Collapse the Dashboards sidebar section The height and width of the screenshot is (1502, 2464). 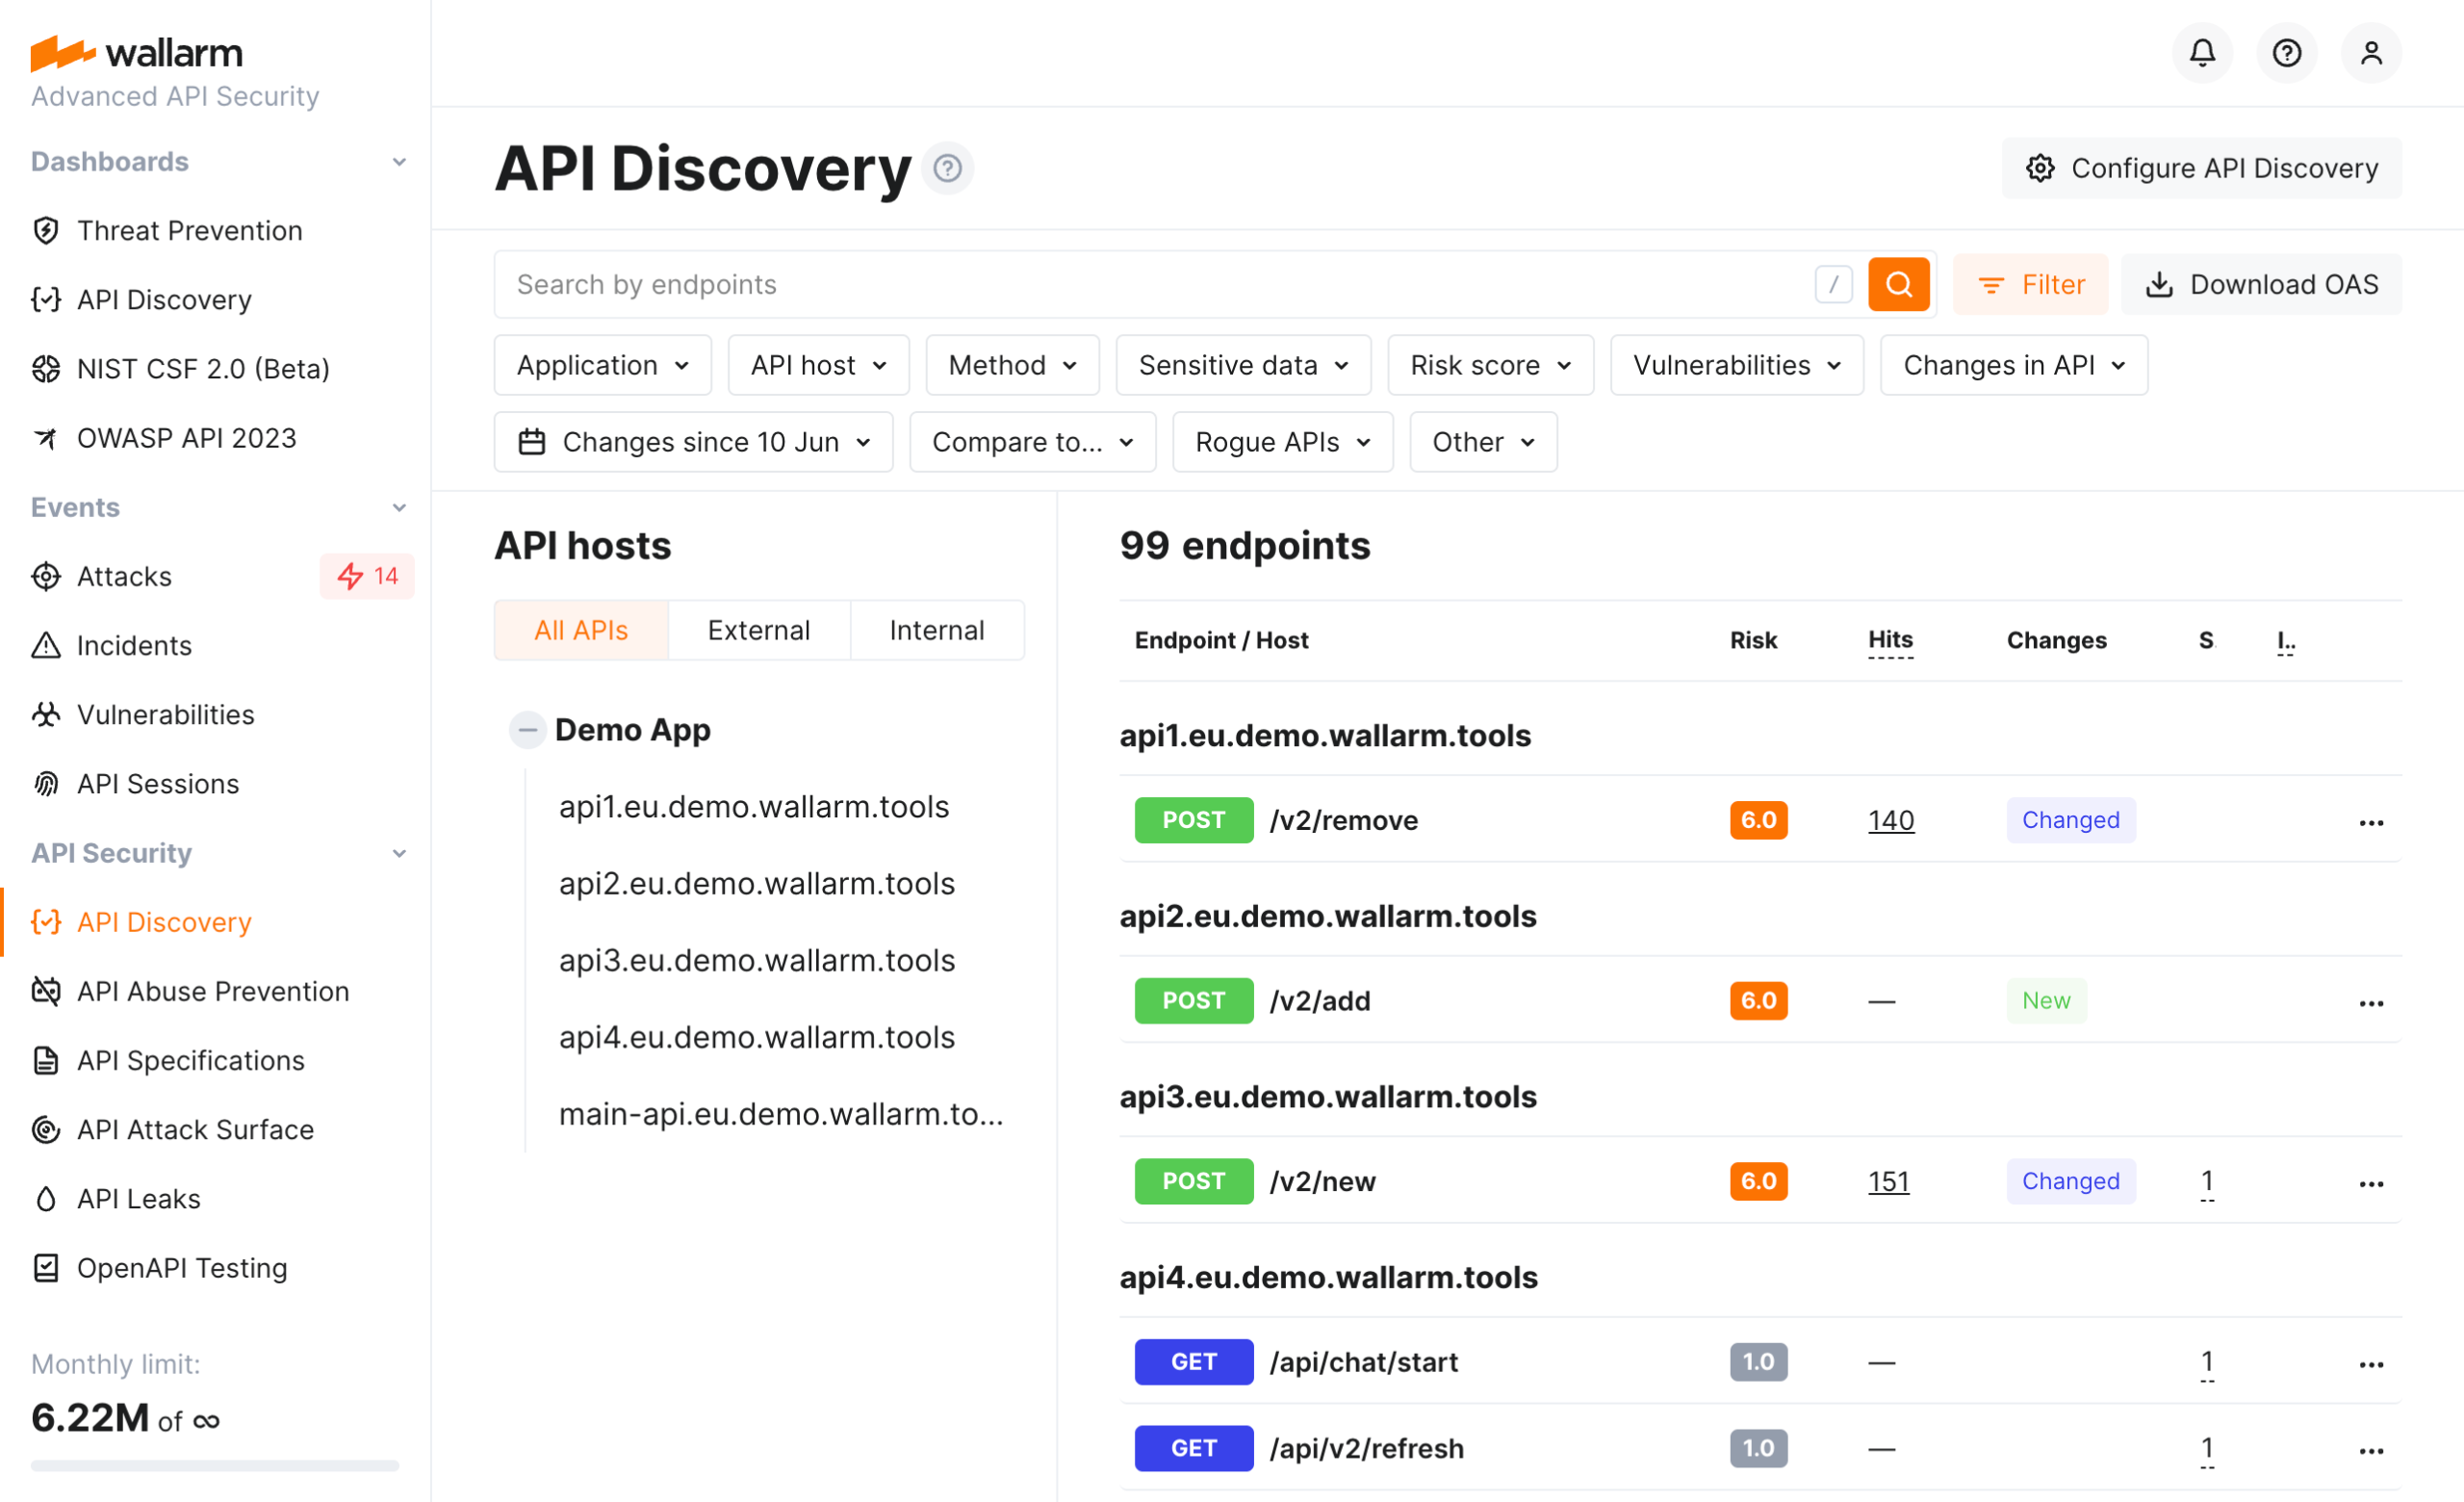click(398, 162)
